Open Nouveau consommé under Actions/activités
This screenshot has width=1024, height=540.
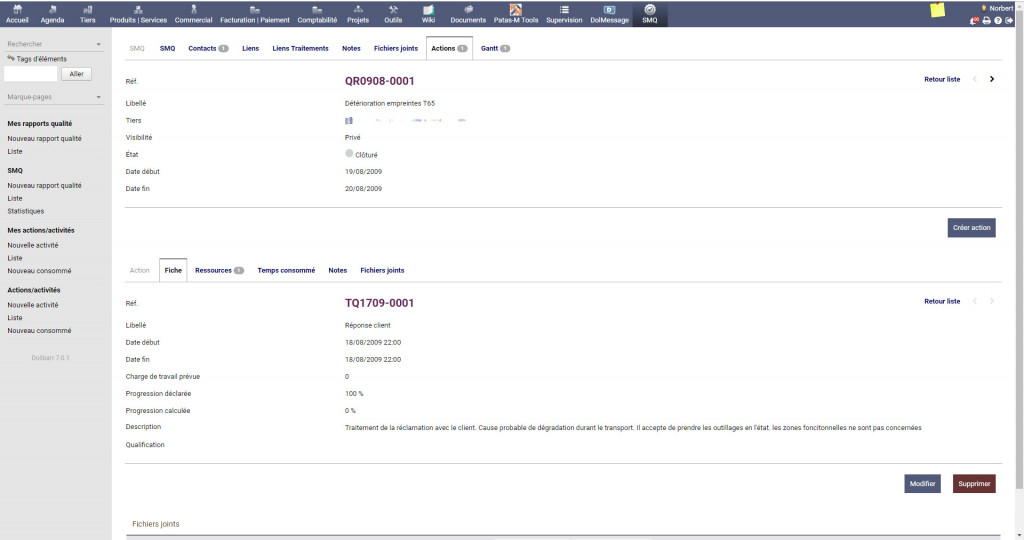(39, 330)
